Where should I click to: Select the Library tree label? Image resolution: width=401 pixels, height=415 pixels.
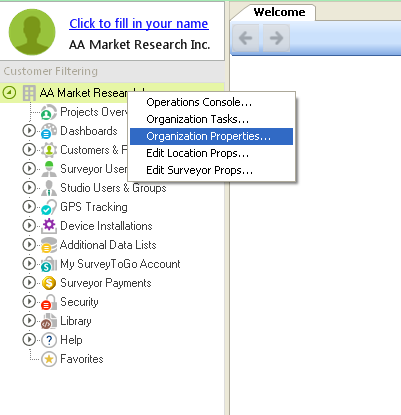[x=76, y=321]
